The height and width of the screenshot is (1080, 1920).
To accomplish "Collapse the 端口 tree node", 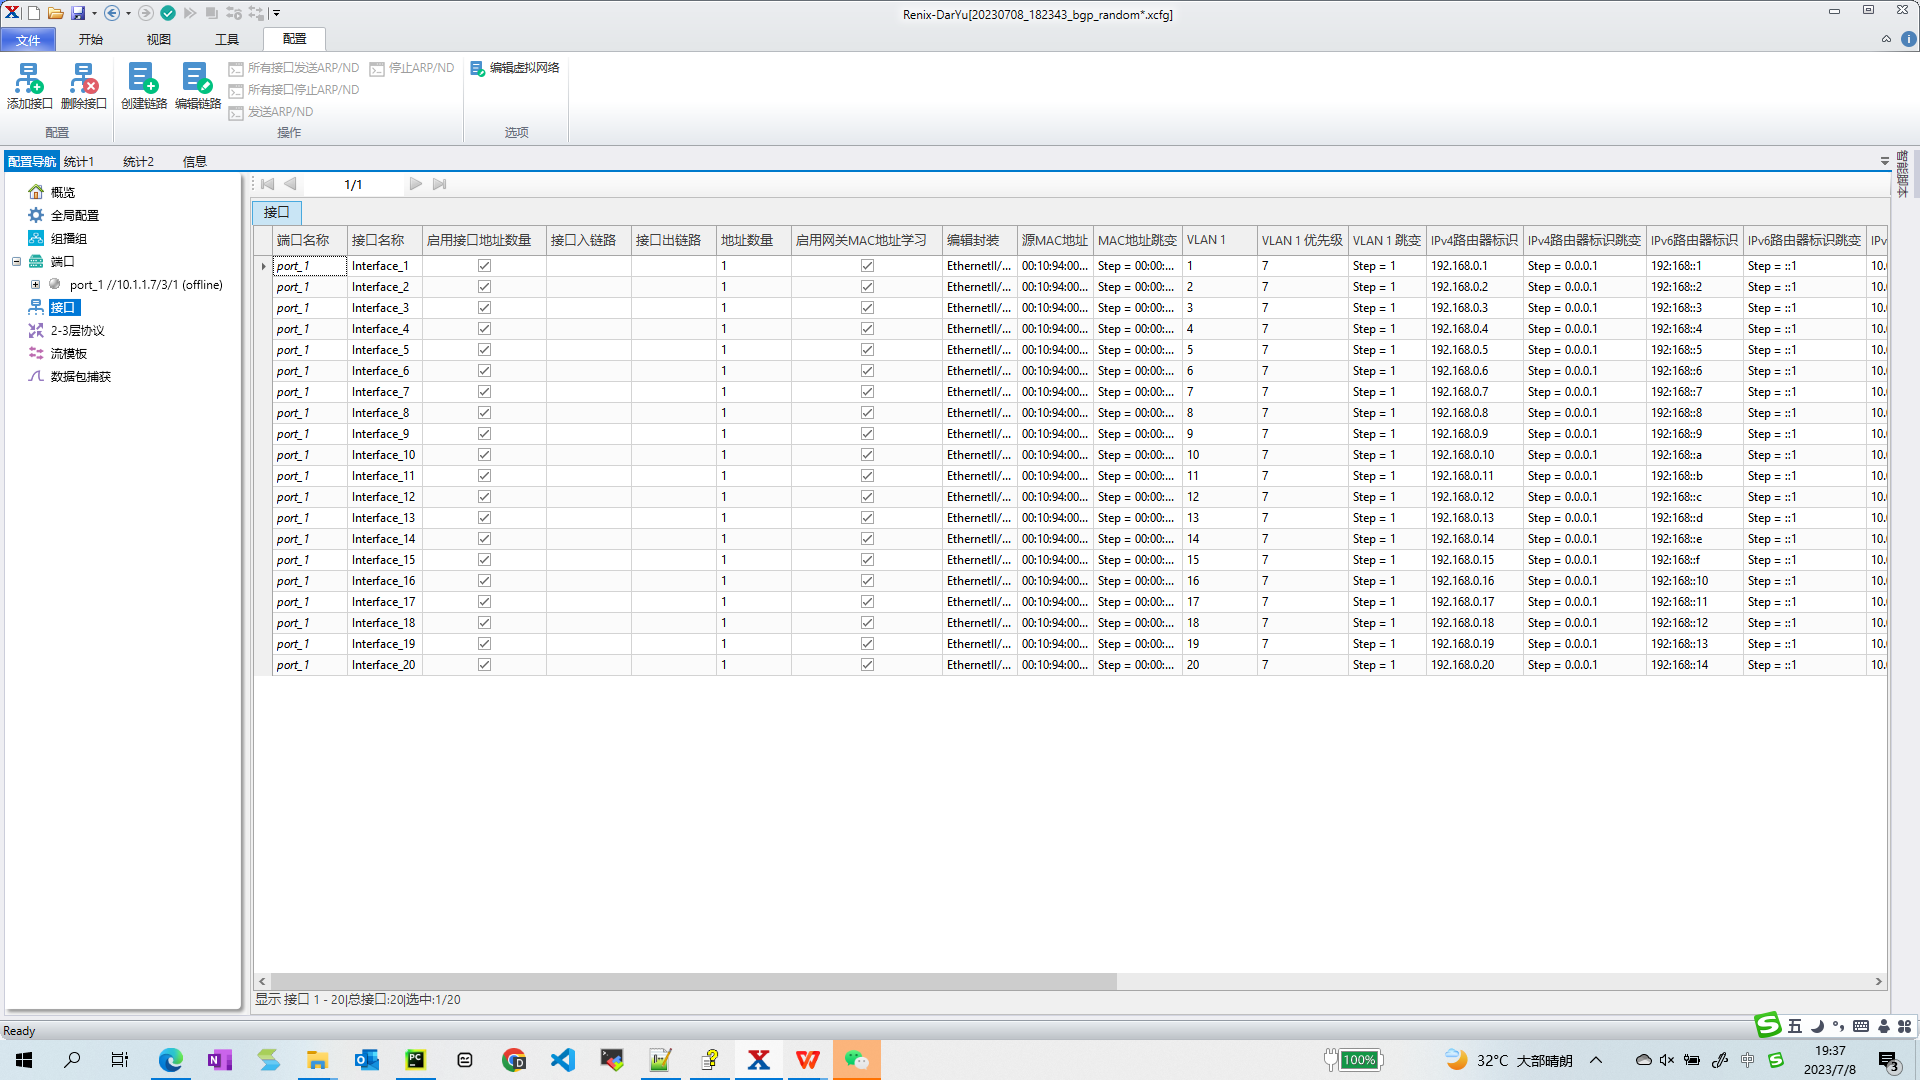I will tap(16, 262).
